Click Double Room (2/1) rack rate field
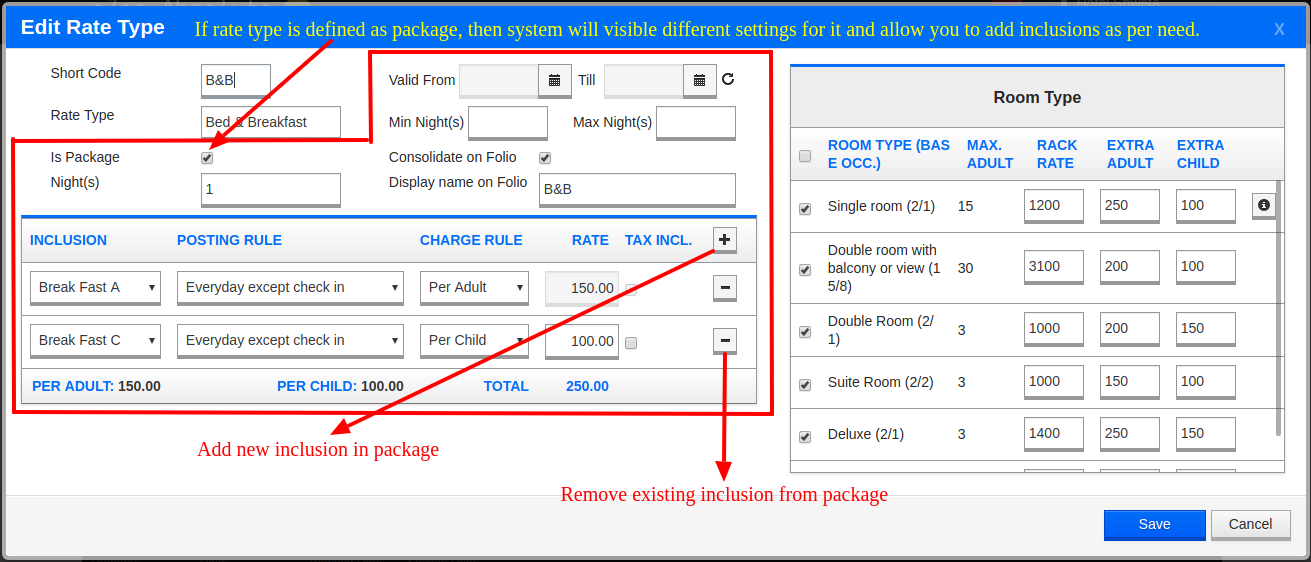Screen dimensions: 1311x562 pos(1054,329)
